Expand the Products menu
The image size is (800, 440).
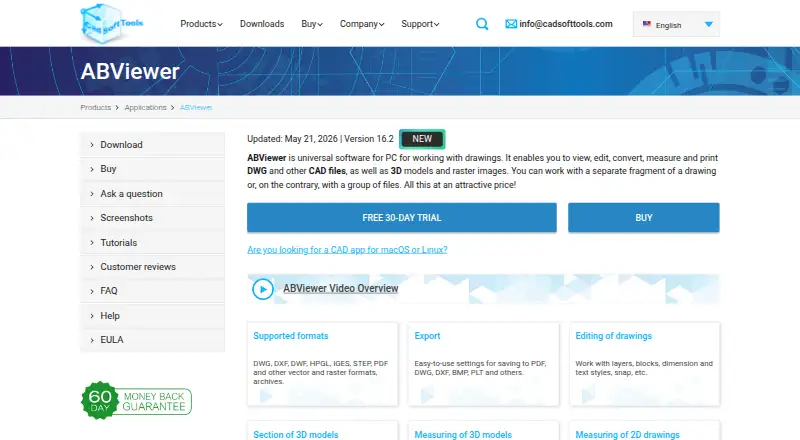(x=201, y=24)
